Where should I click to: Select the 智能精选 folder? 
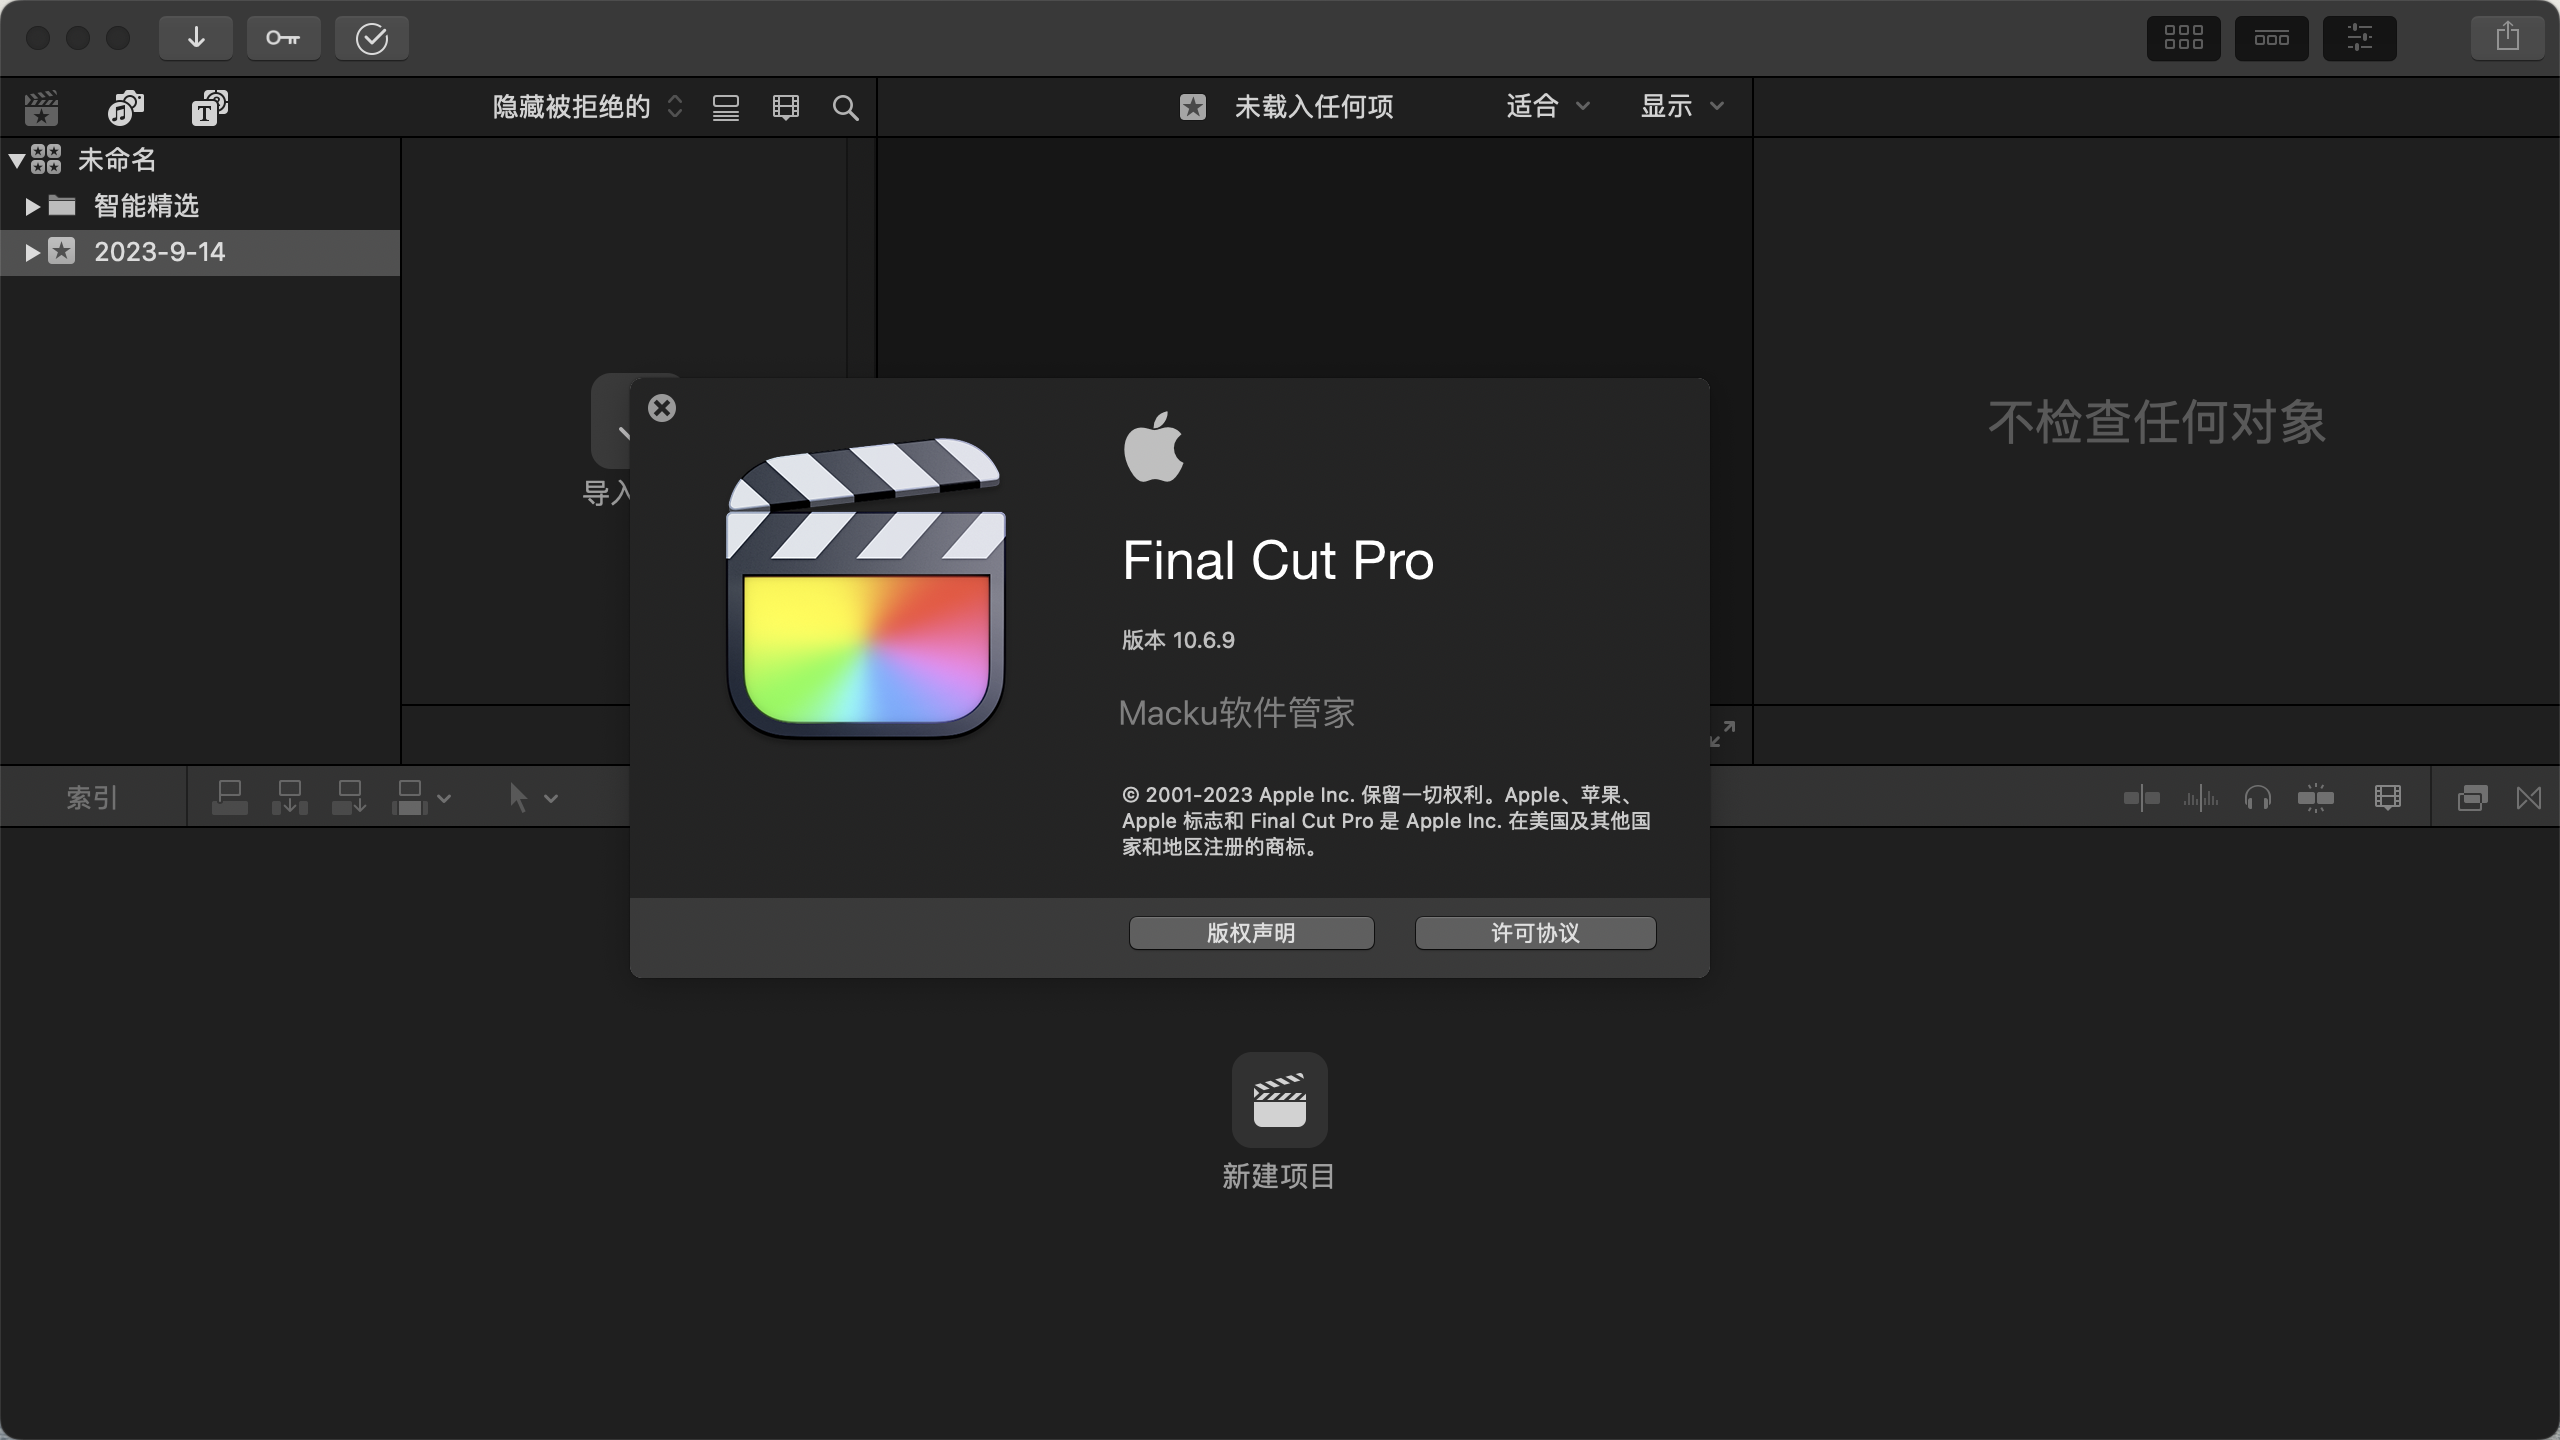[x=200, y=206]
